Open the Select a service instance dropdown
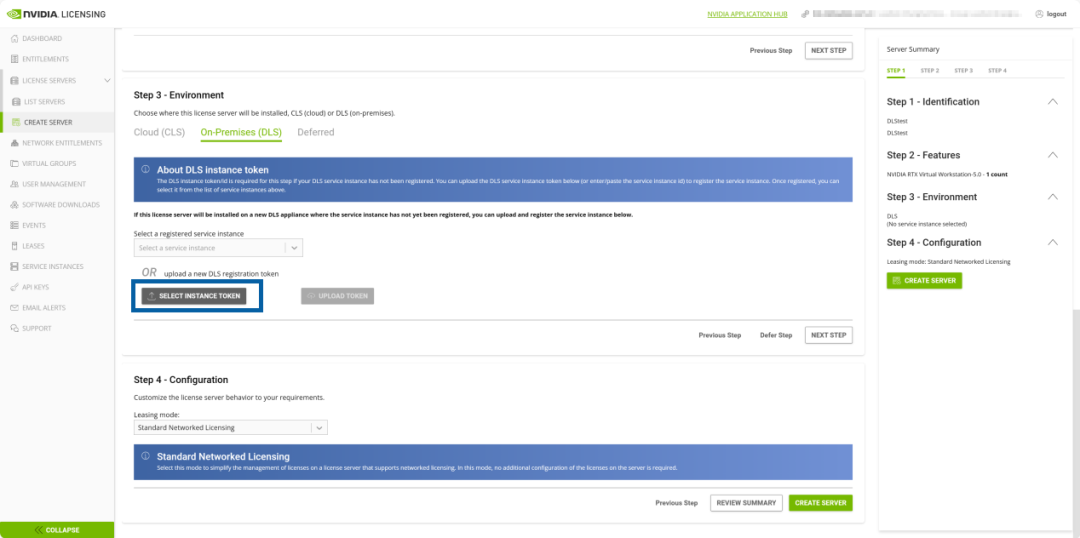This screenshot has height=538, width=1080. [x=218, y=248]
